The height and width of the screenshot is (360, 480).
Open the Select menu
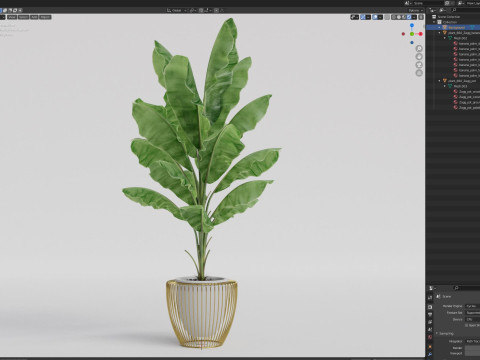23,17
